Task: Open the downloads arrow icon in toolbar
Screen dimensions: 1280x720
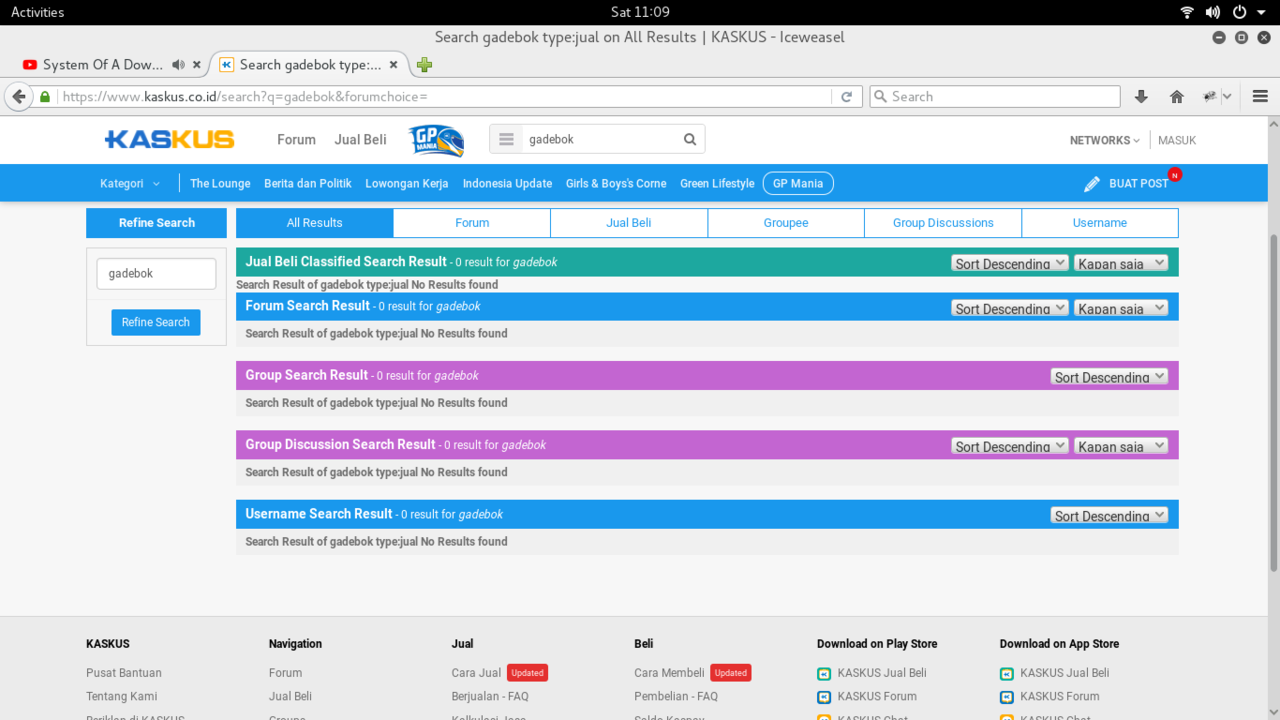Action: (x=1141, y=97)
